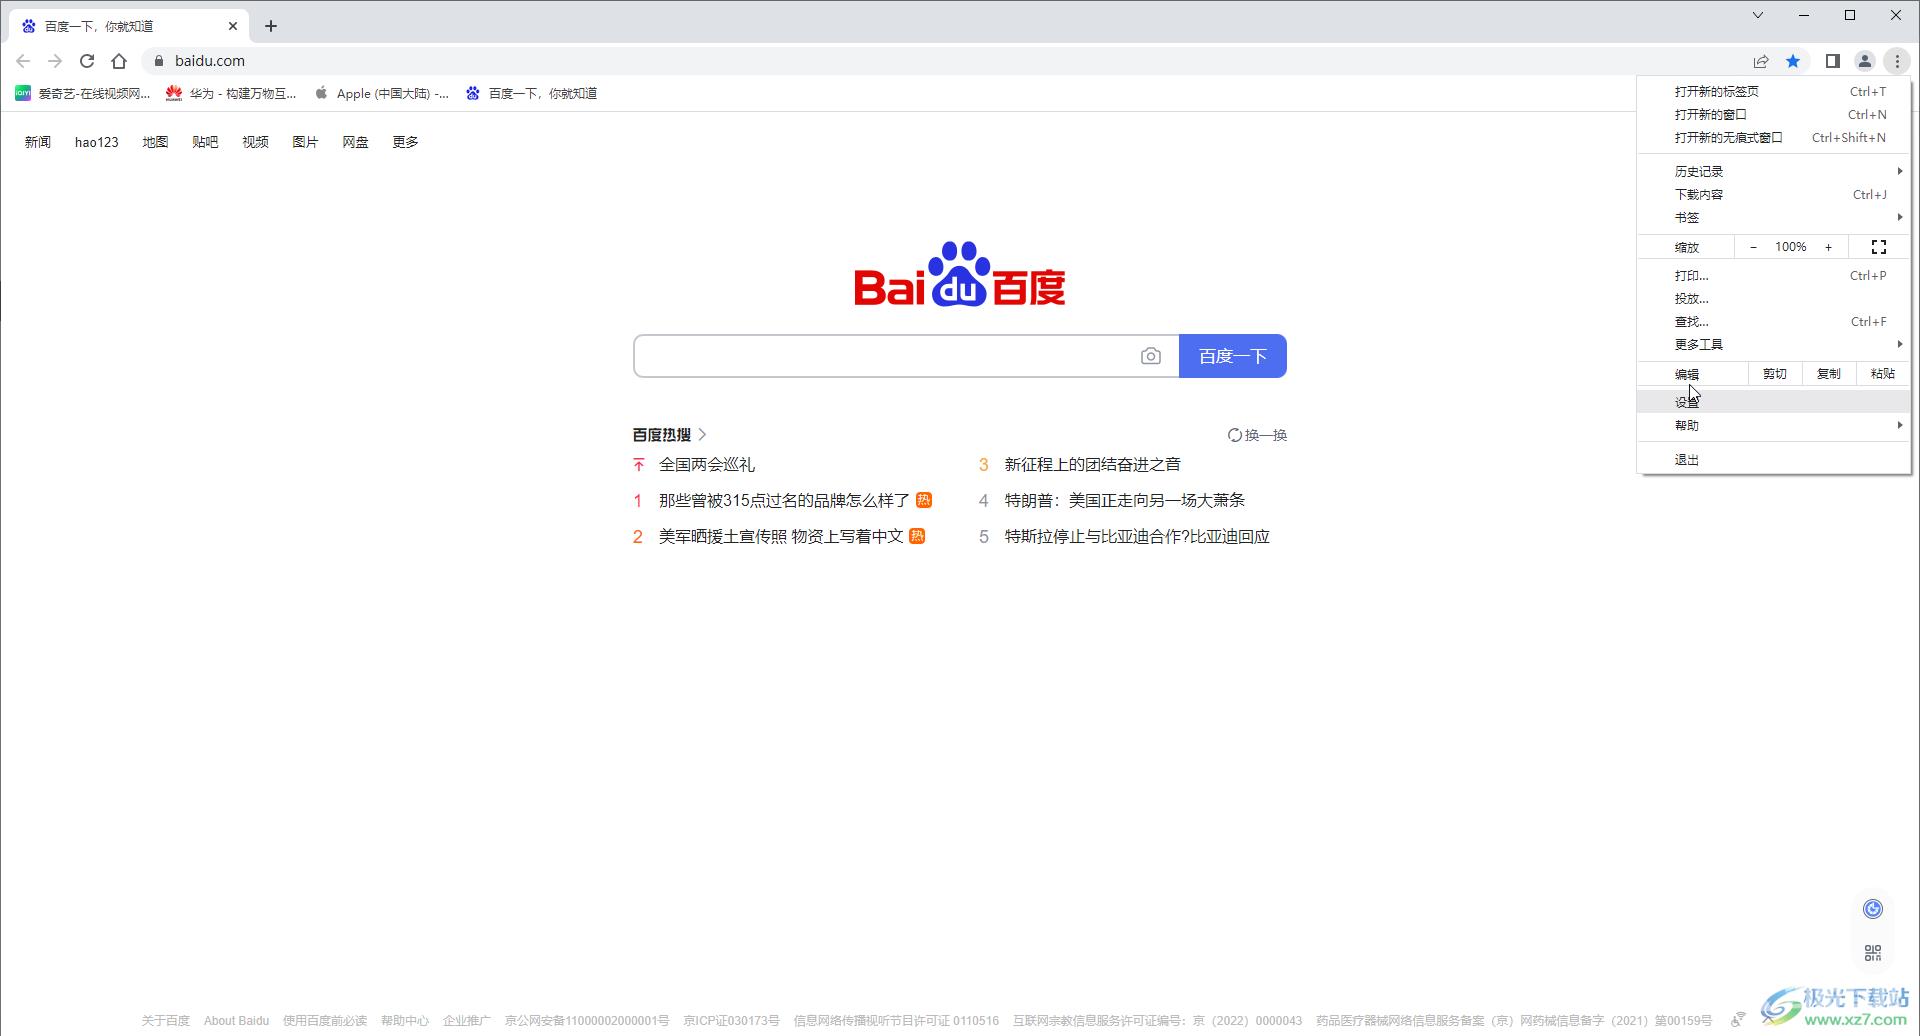Choose 投放 in the menu

pyautogui.click(x=1774, y=298)
